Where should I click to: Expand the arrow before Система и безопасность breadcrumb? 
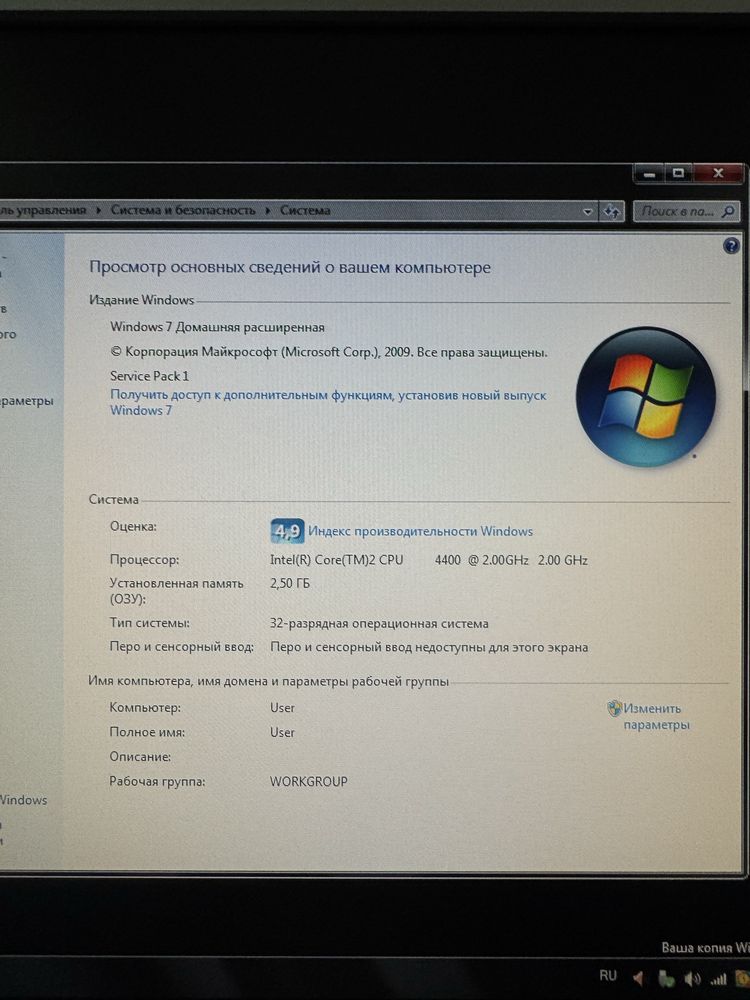99,210
